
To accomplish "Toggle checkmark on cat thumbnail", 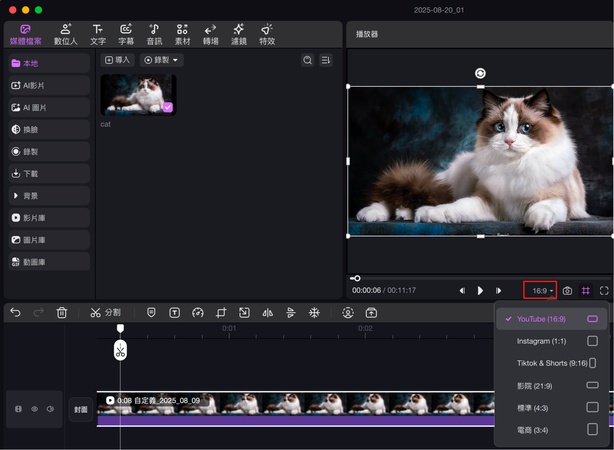I will coord(168,107).
